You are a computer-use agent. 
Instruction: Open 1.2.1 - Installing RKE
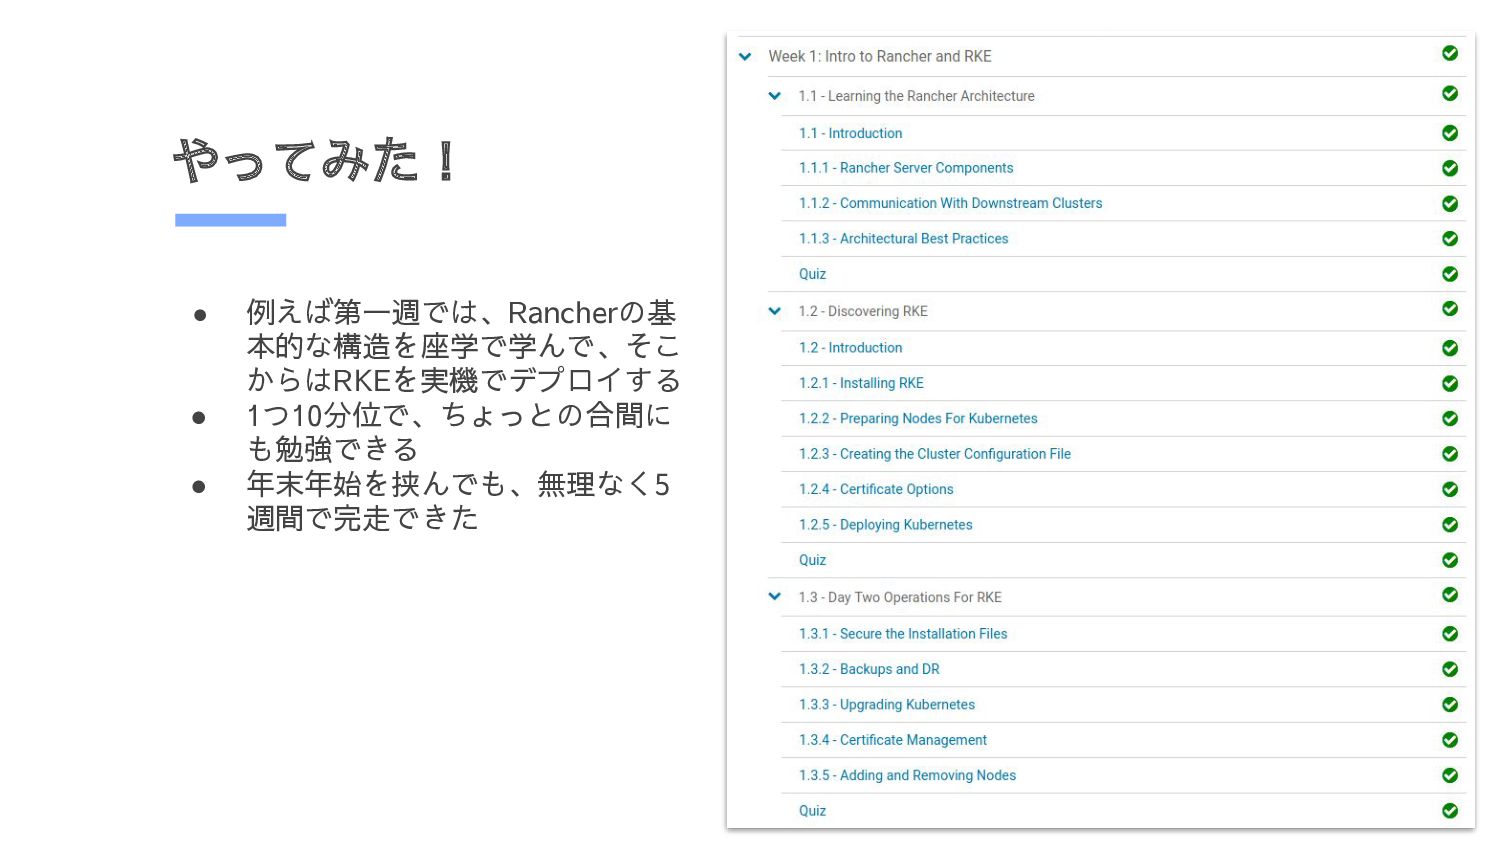(861, 383)
